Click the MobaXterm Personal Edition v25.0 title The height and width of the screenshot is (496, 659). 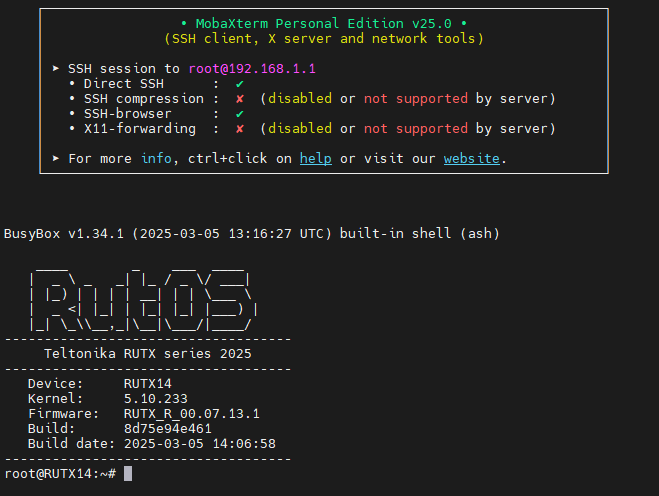324,23
